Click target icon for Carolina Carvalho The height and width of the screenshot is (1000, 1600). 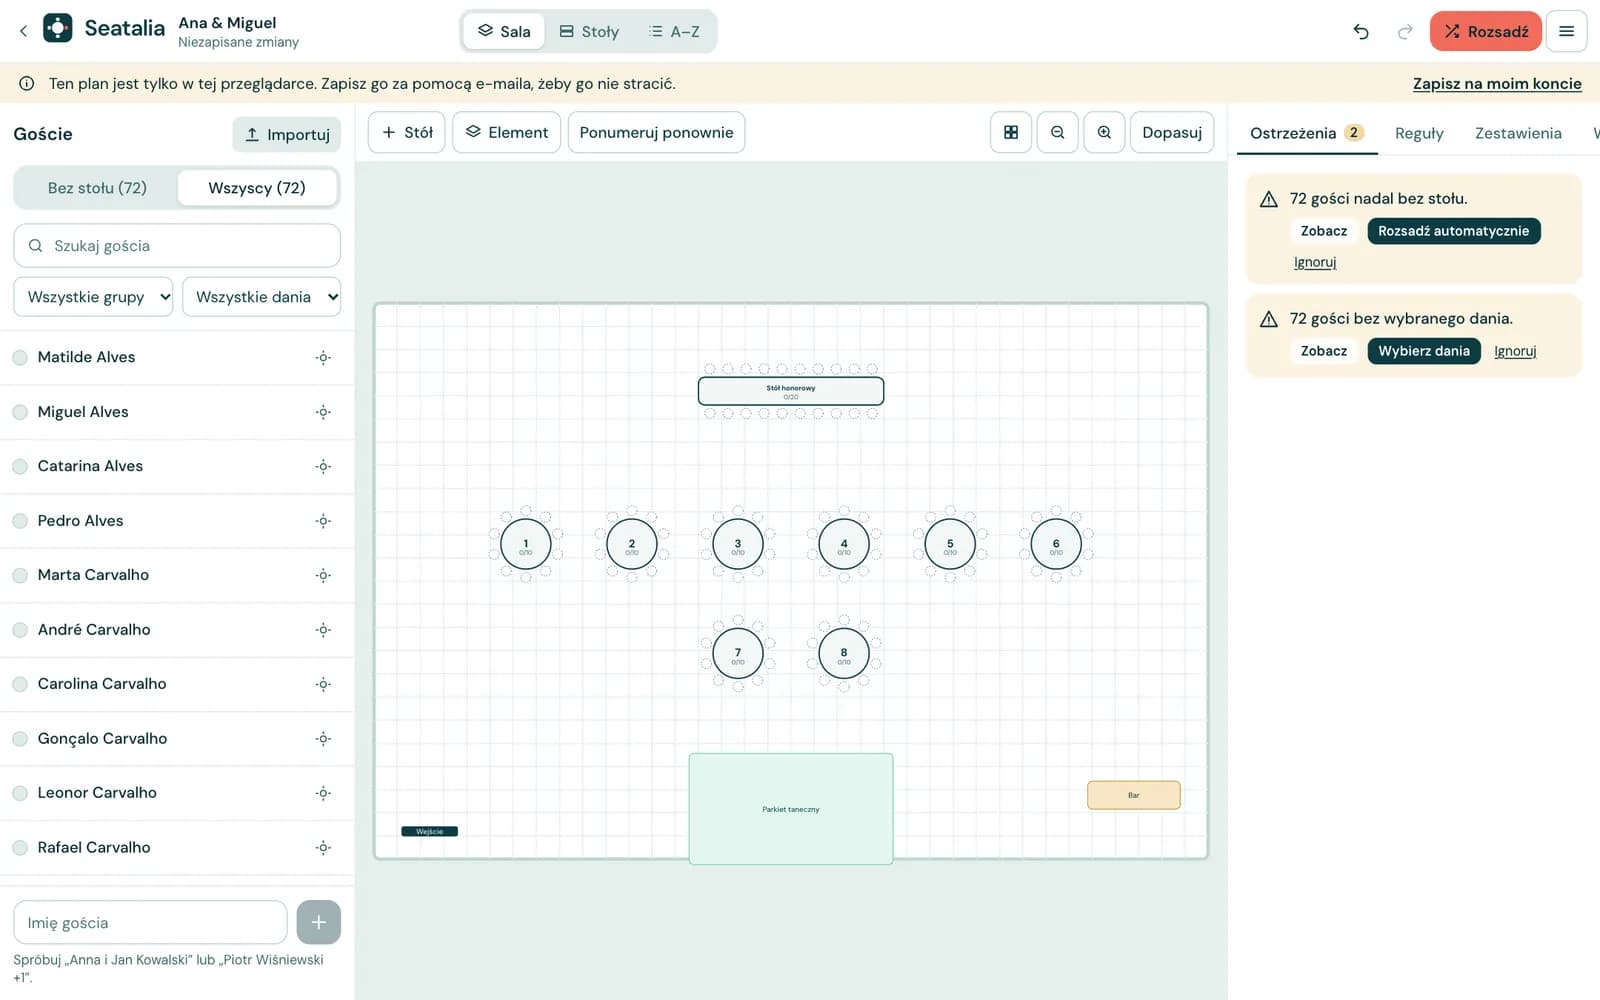coord(323,684)
